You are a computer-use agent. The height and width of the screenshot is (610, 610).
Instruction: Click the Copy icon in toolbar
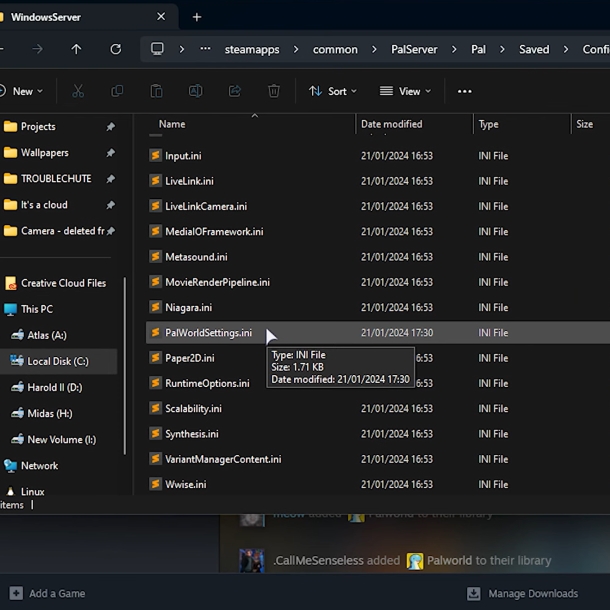pyautogui.click(x=117, y=91)
